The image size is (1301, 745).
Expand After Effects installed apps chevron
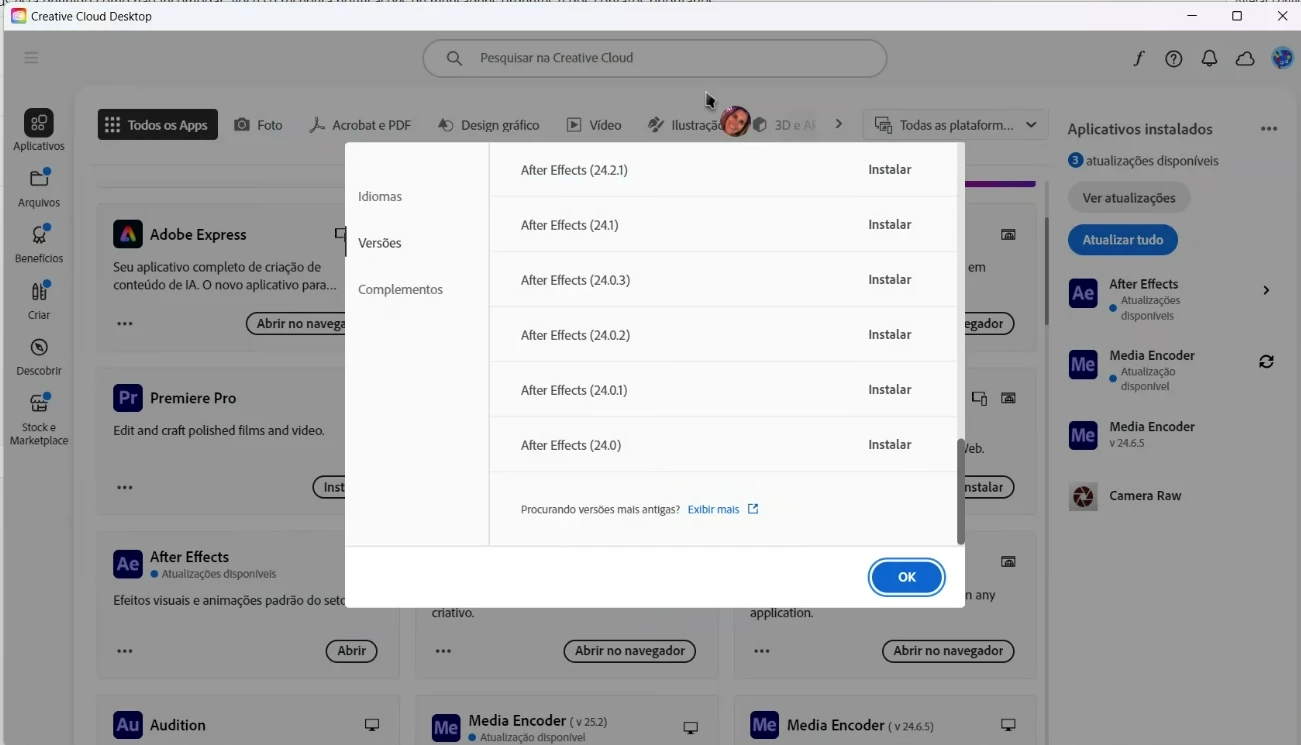pos(1266,291)
